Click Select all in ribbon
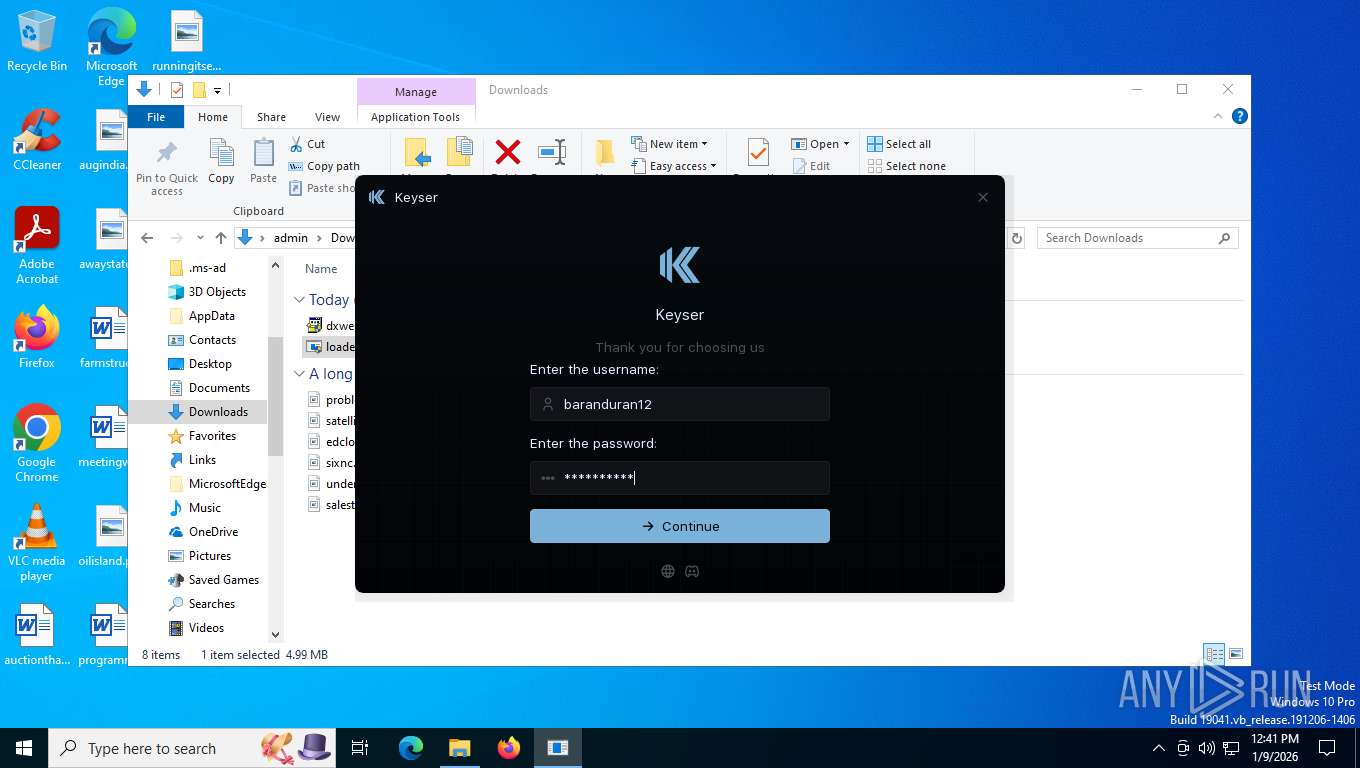The image size is (1360, 768). 899,144
